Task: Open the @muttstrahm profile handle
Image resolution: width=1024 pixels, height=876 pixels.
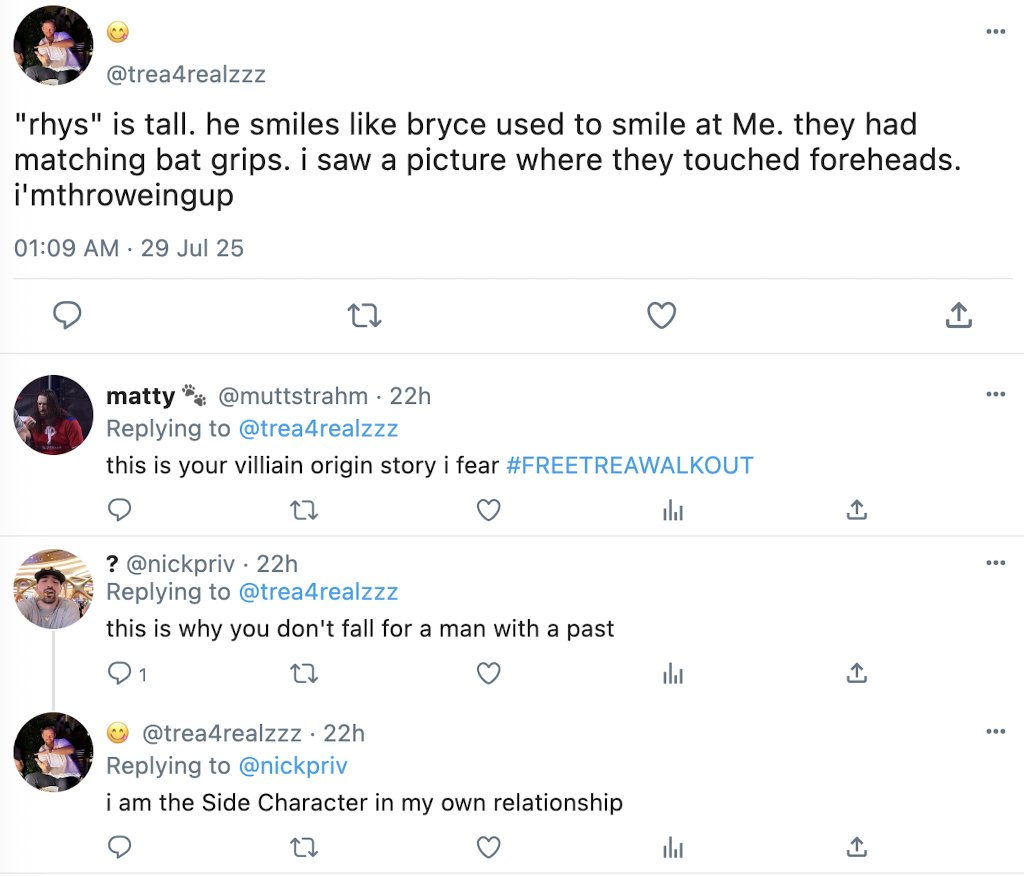Action: [x=293, y=396]
